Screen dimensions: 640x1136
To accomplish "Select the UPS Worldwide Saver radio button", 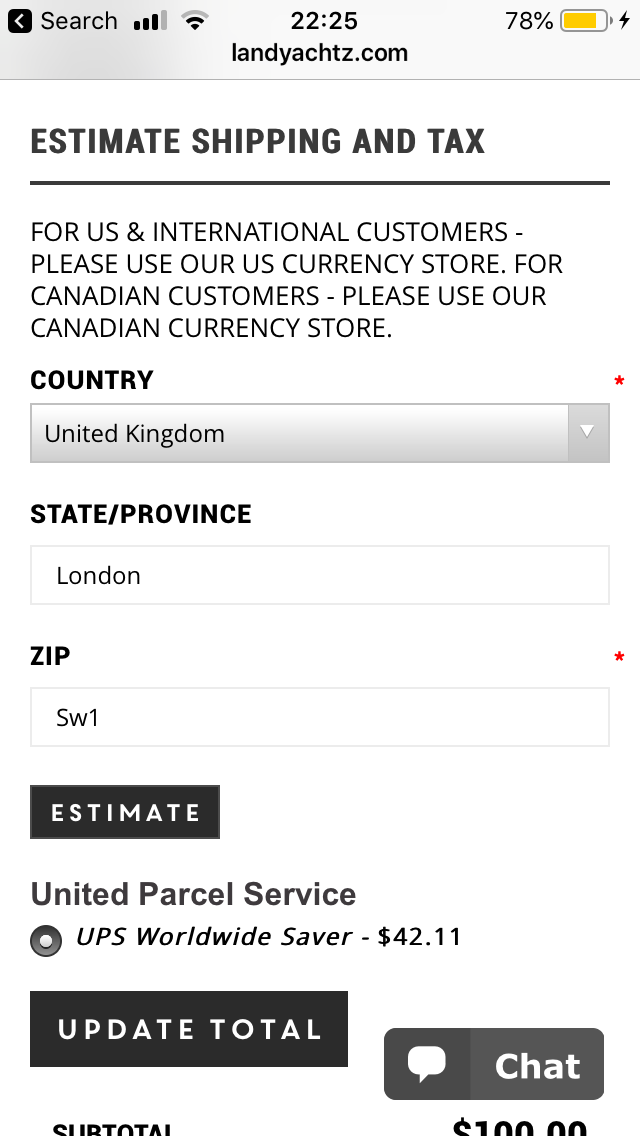I will (x=45, y=941).
